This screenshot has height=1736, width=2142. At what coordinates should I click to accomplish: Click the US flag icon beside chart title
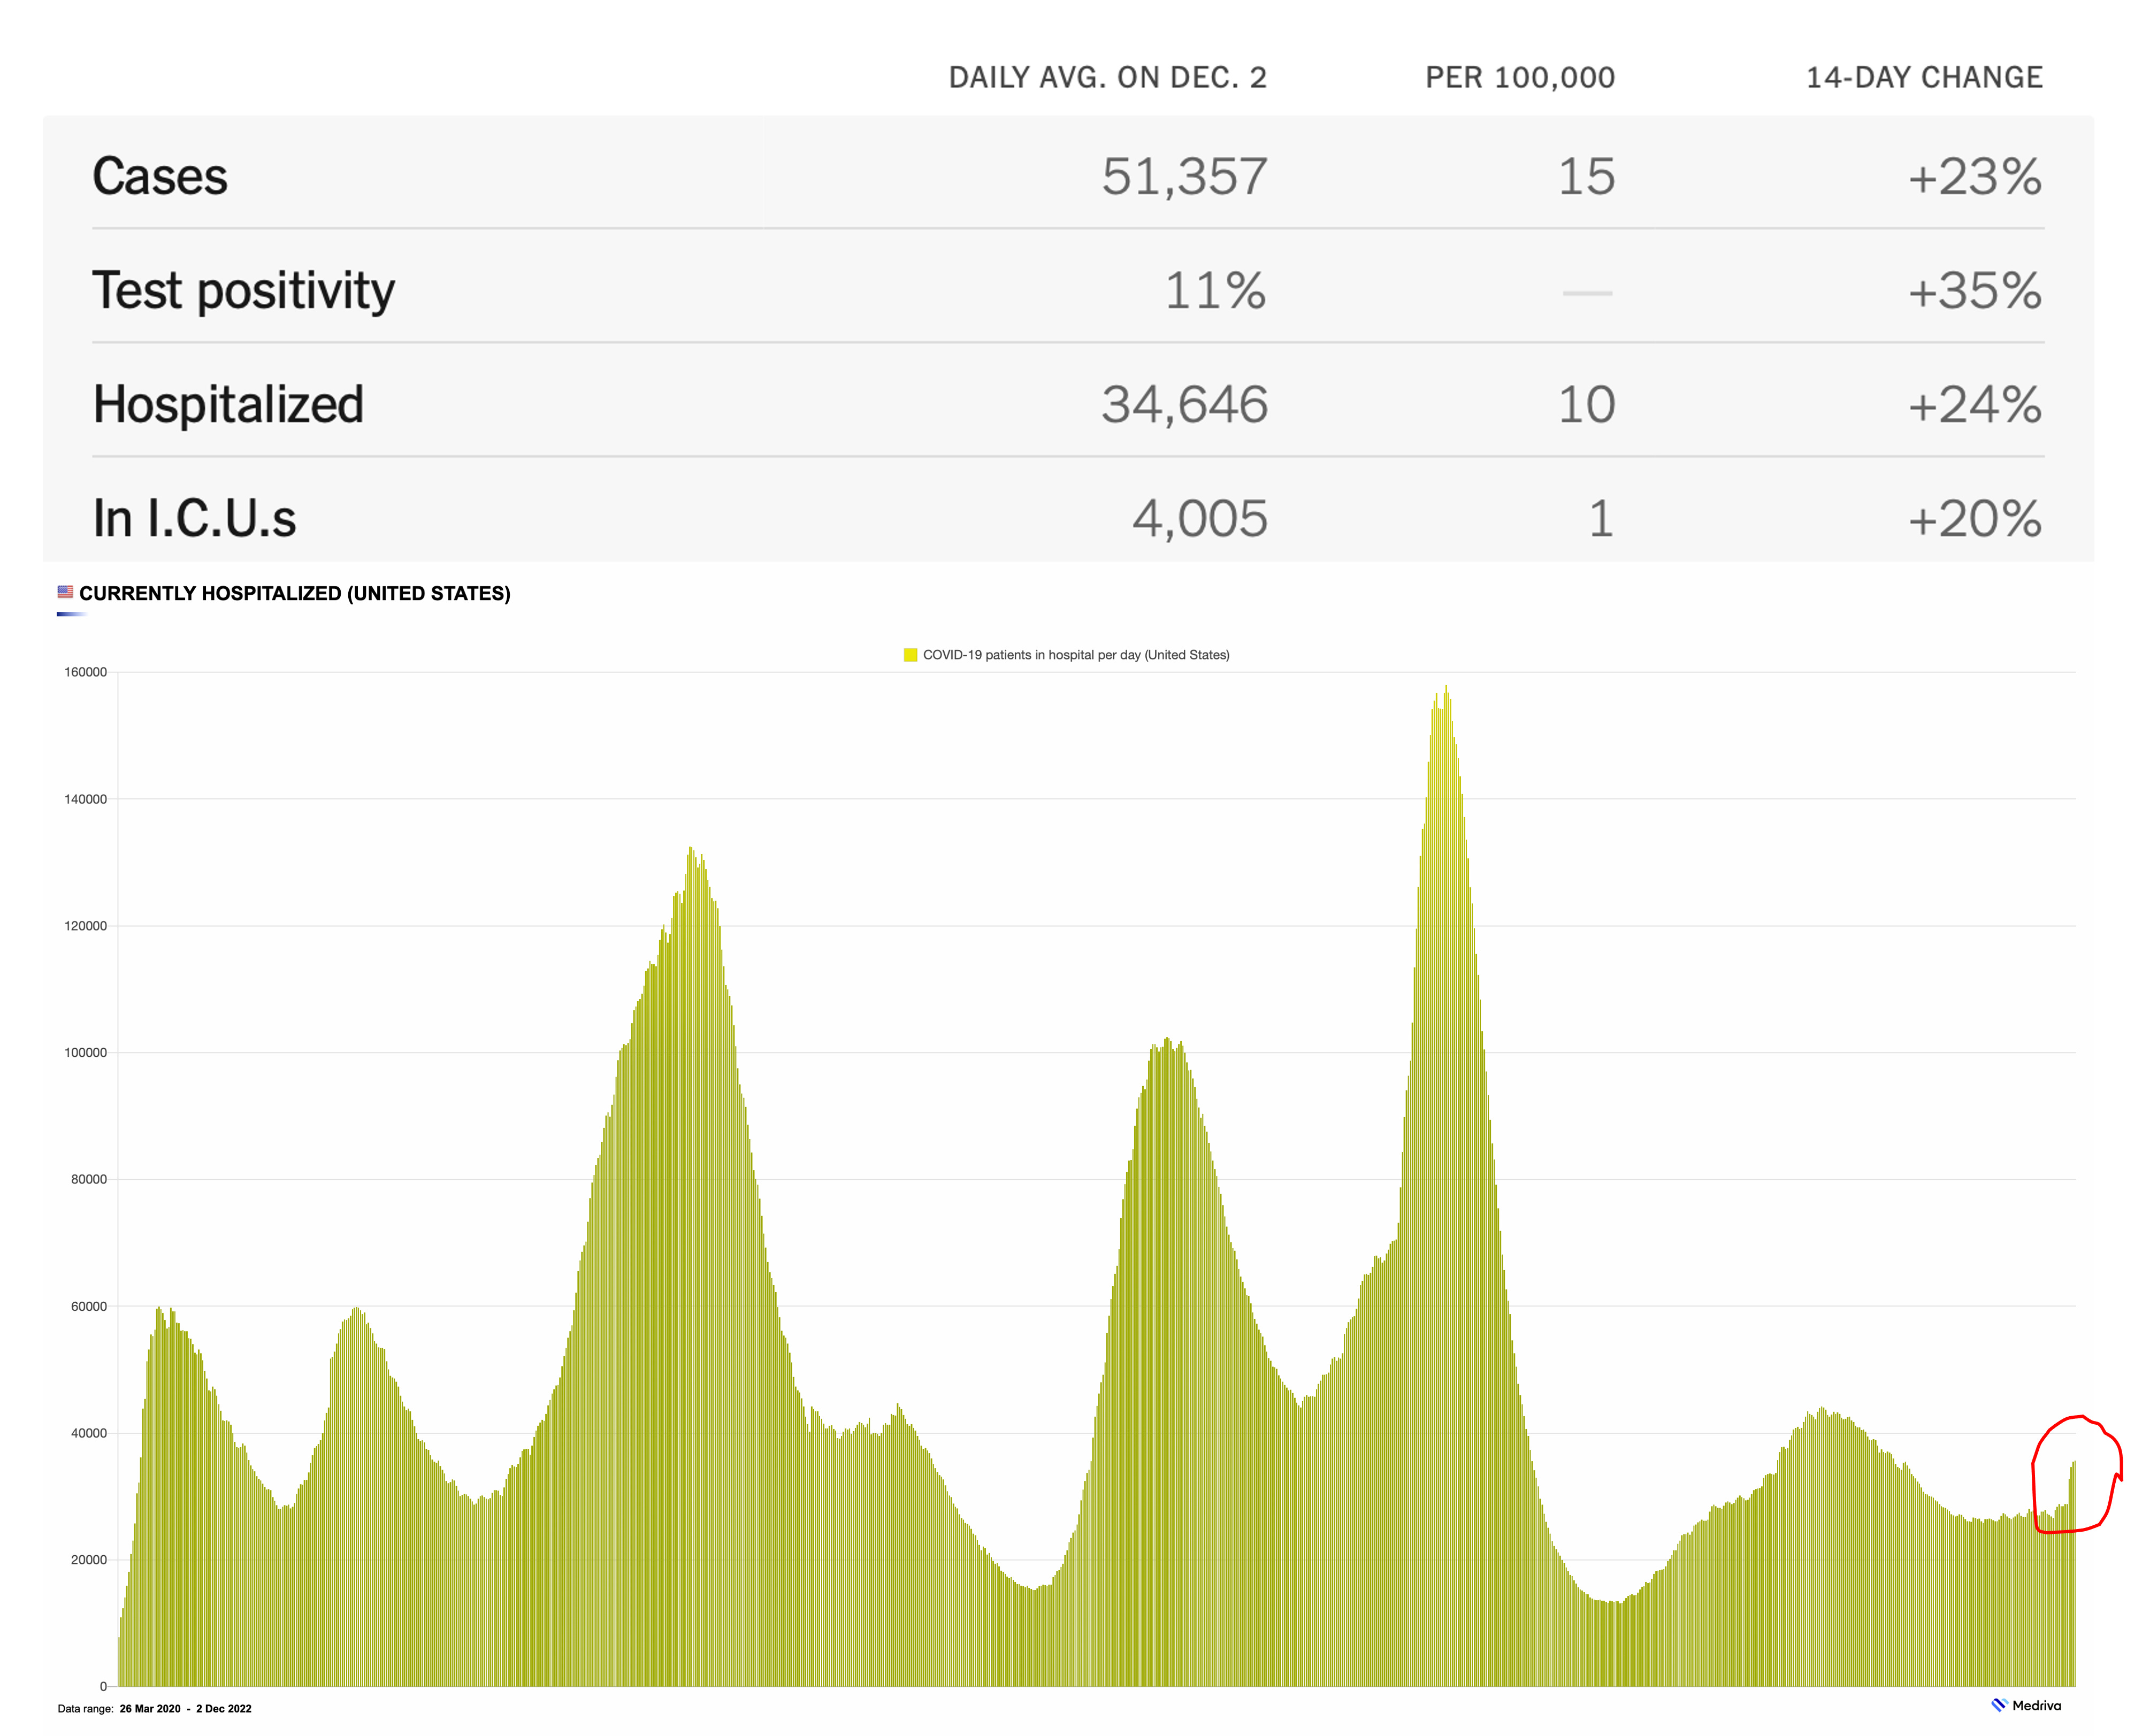(65, 592)
